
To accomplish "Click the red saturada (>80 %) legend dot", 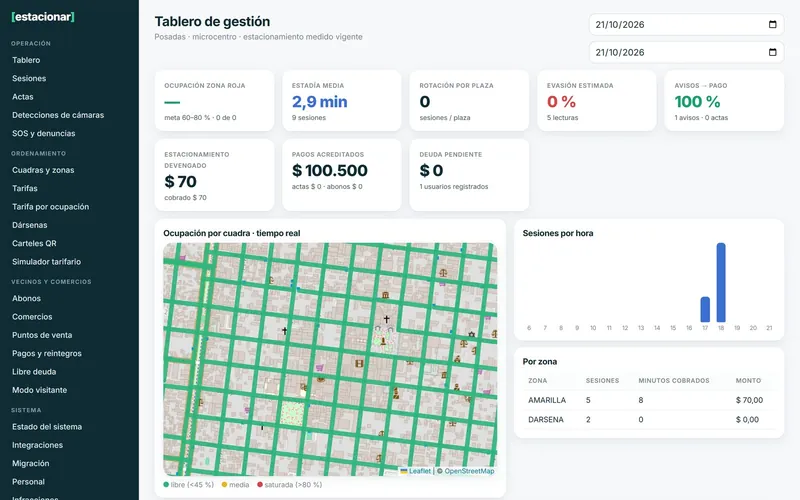I will (x=260, y=485).
